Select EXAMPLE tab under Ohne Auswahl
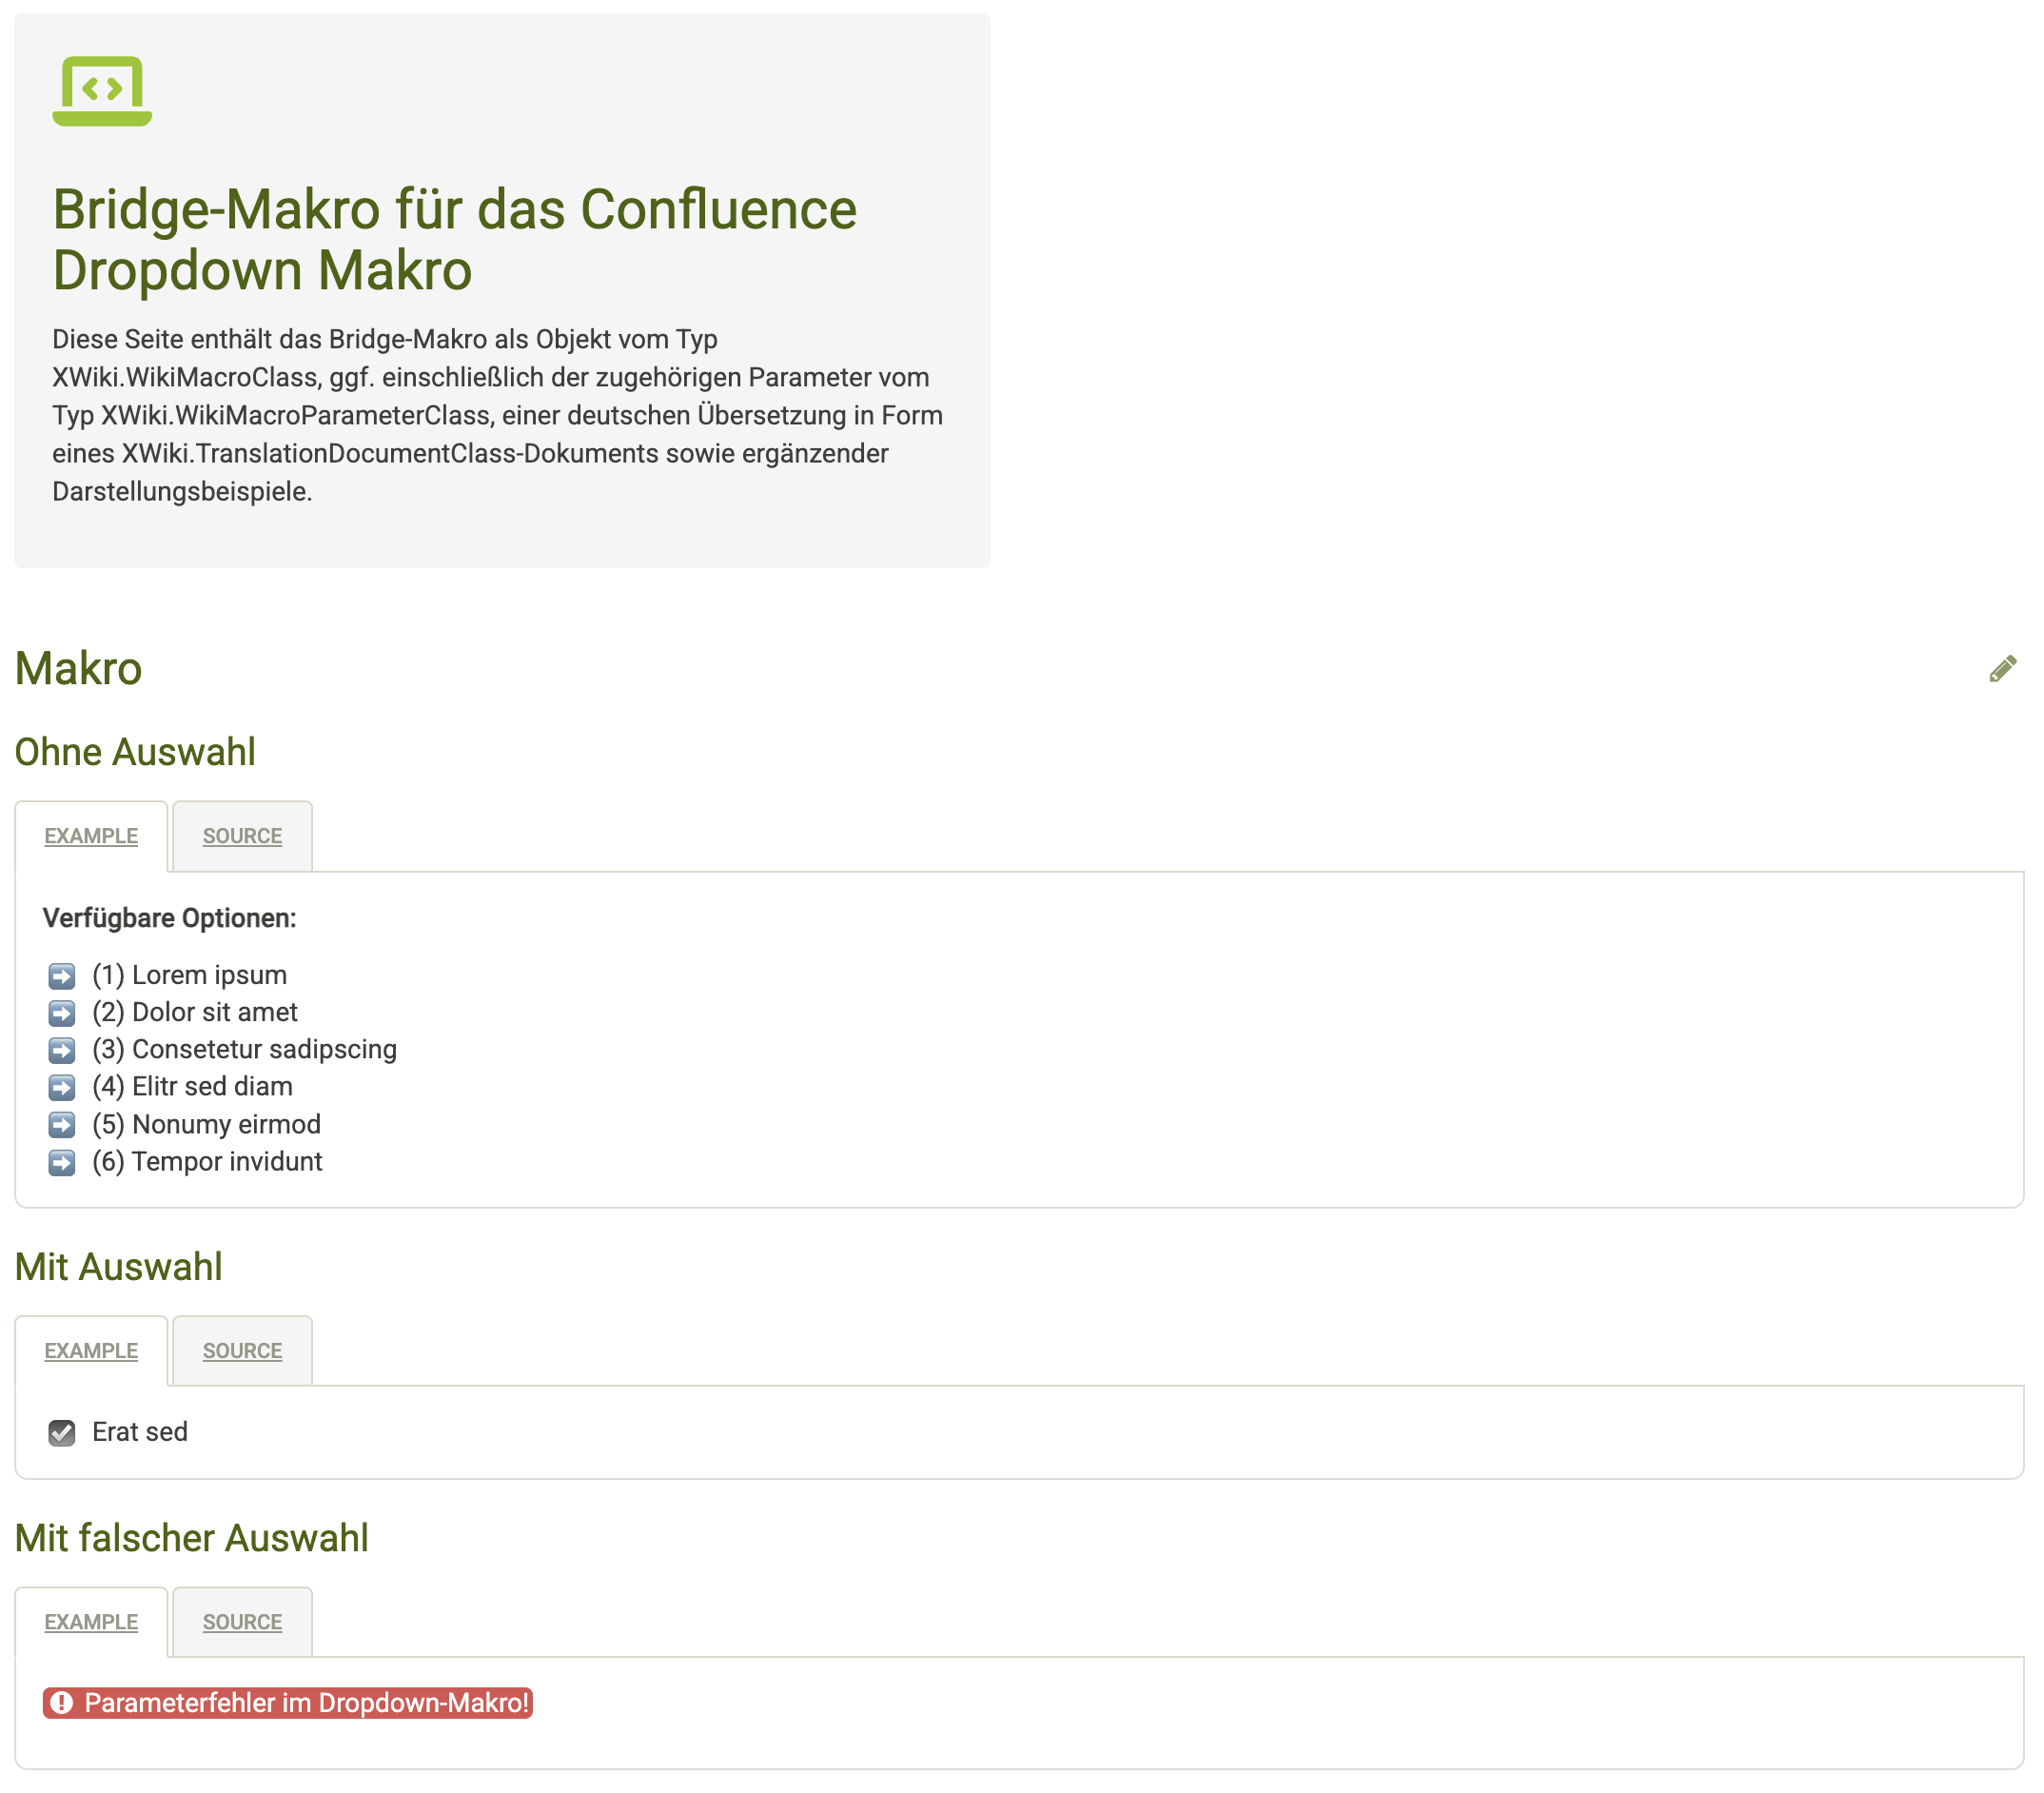Image resolution: width=2044 pixels, height=1793 pixels. (91, 836)
